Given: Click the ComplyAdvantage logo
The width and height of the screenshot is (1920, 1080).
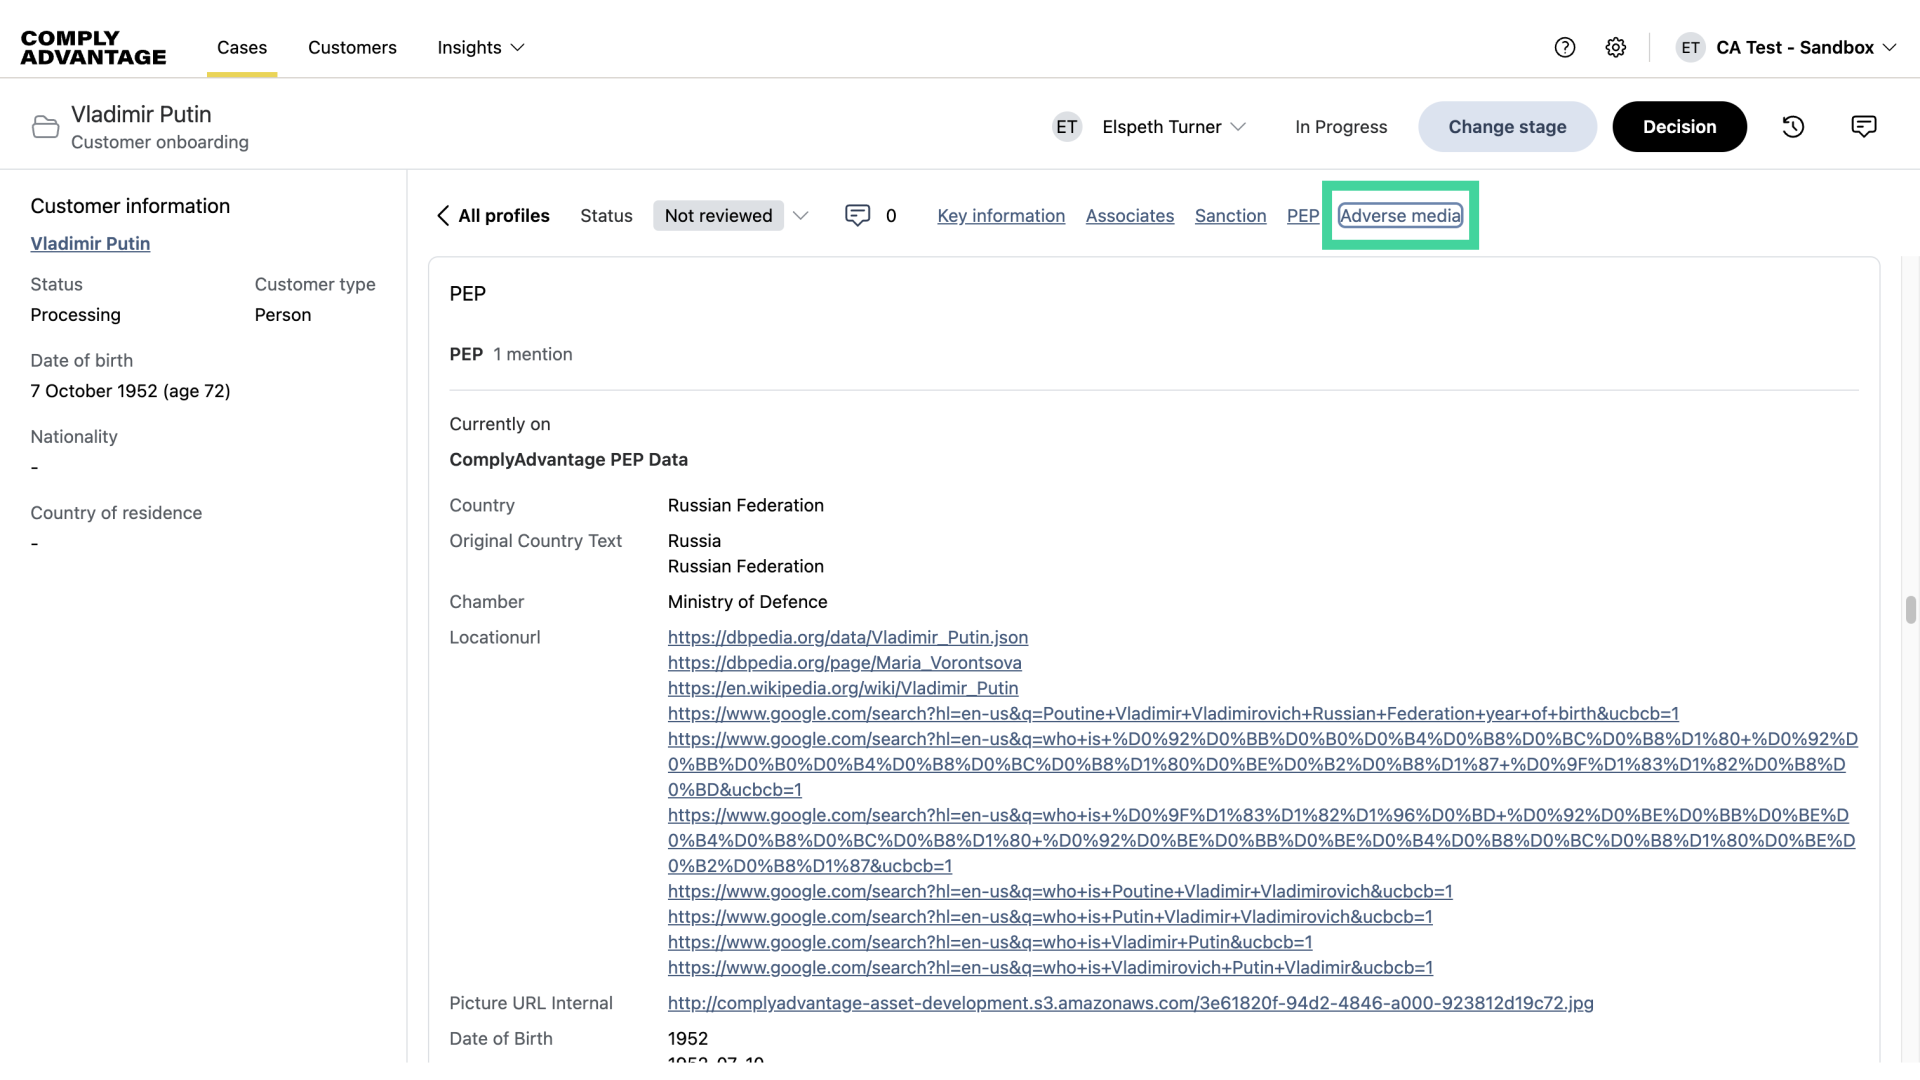Looking at the screenshot, I should coord(93,47).
